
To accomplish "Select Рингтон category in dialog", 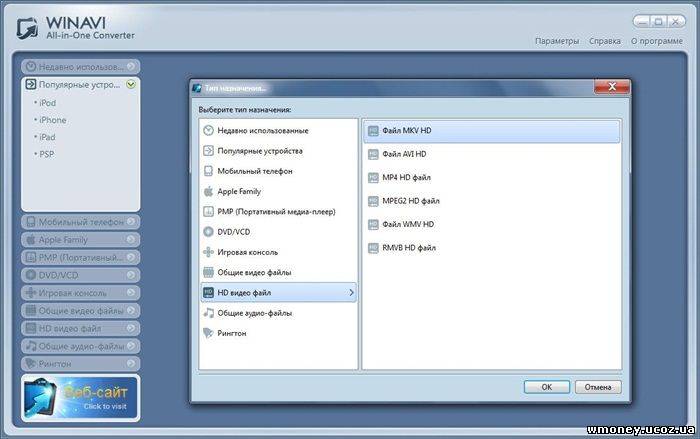I will 279,333.
